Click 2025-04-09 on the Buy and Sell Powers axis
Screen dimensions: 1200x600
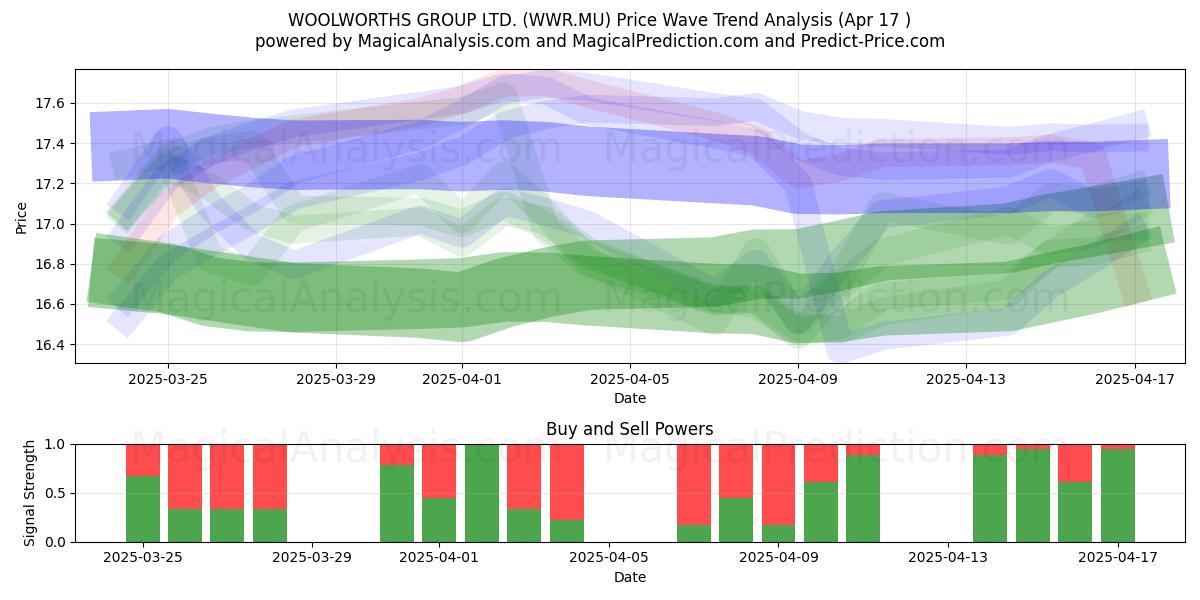pos(779,557)
